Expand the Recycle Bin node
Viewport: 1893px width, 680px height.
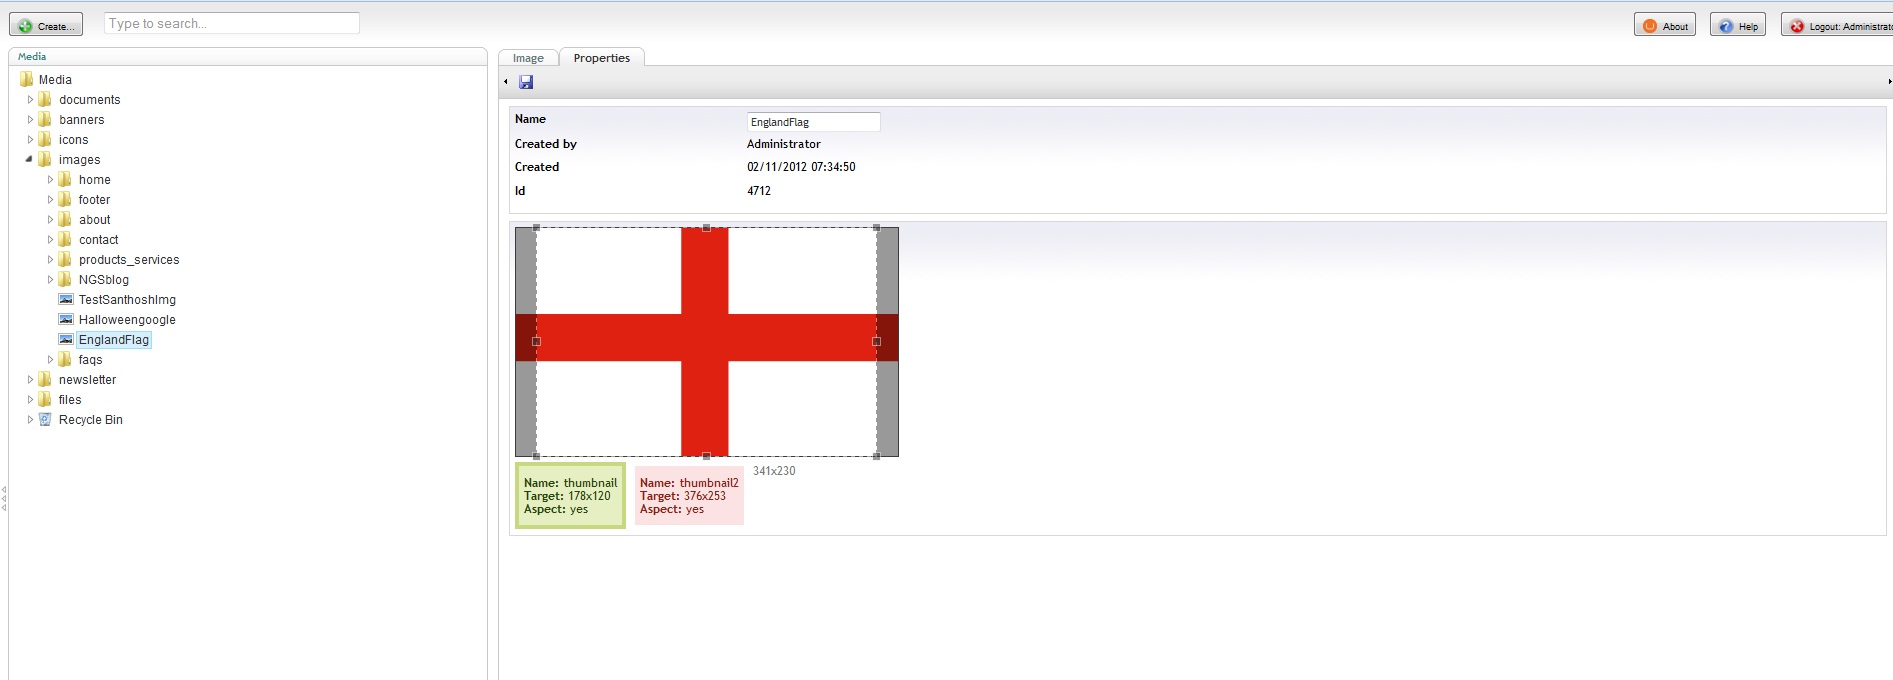tap(30, 420)
